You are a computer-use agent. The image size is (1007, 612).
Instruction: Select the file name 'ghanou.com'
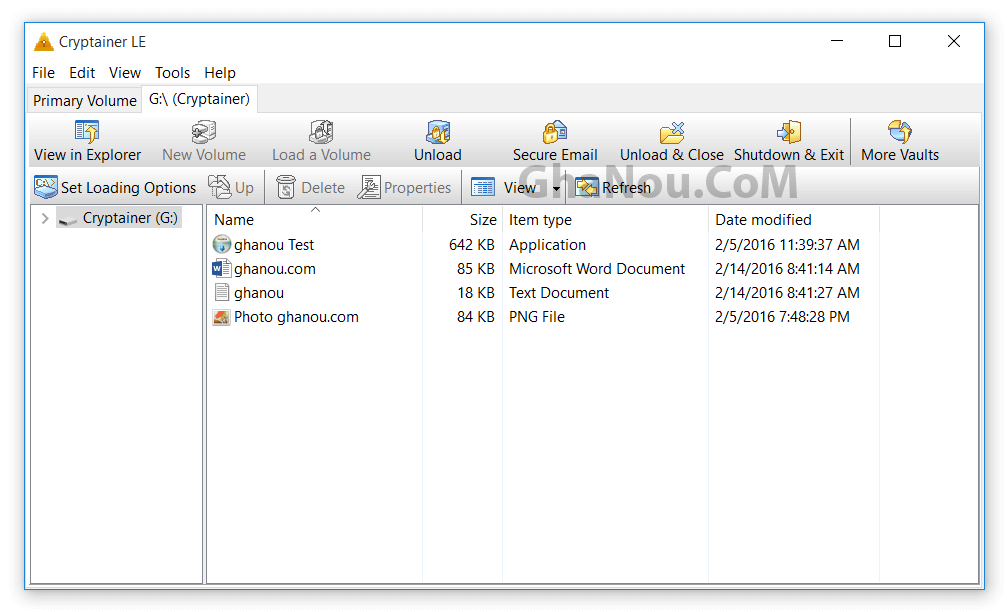pyautogui.click(x=275, y=269)
